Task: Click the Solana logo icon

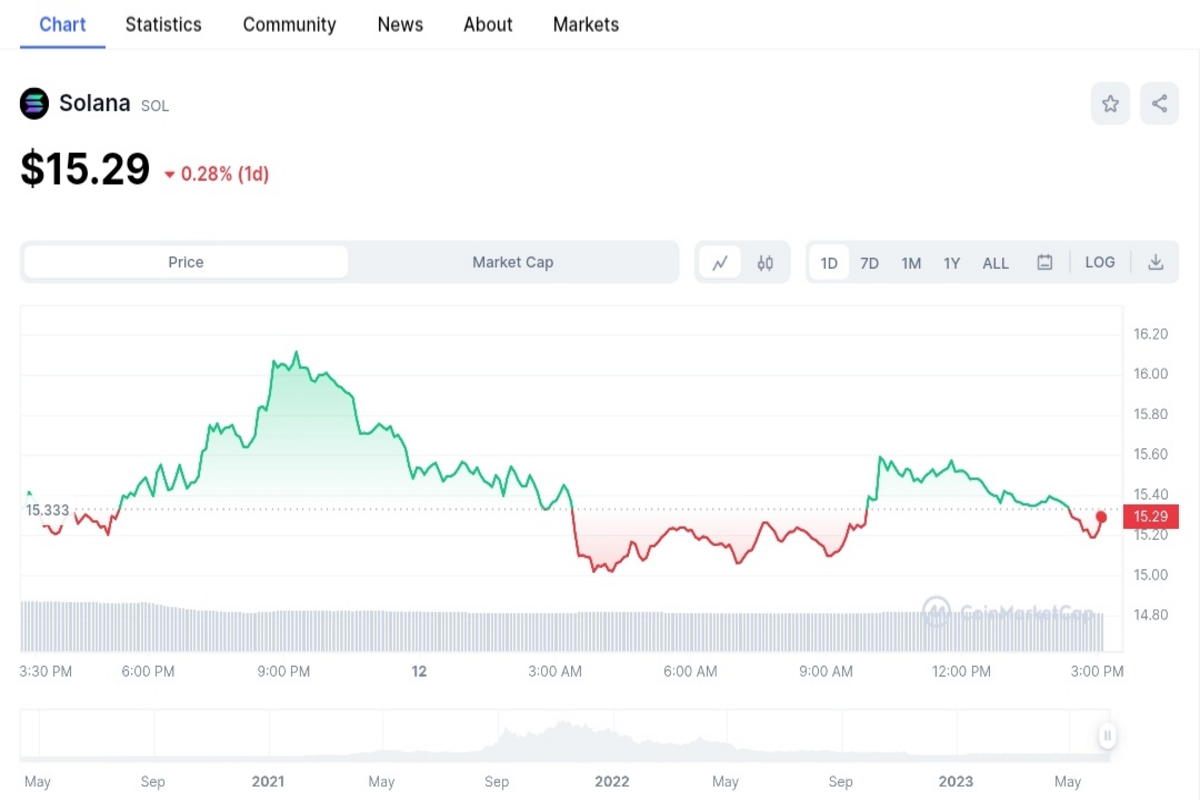Action: point(34,103)
